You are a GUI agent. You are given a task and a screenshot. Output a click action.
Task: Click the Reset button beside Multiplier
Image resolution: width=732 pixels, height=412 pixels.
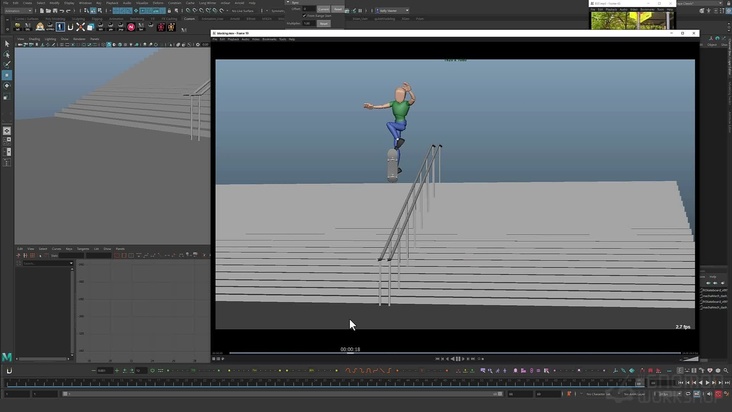pyautogui.click(x=324, y=23)
